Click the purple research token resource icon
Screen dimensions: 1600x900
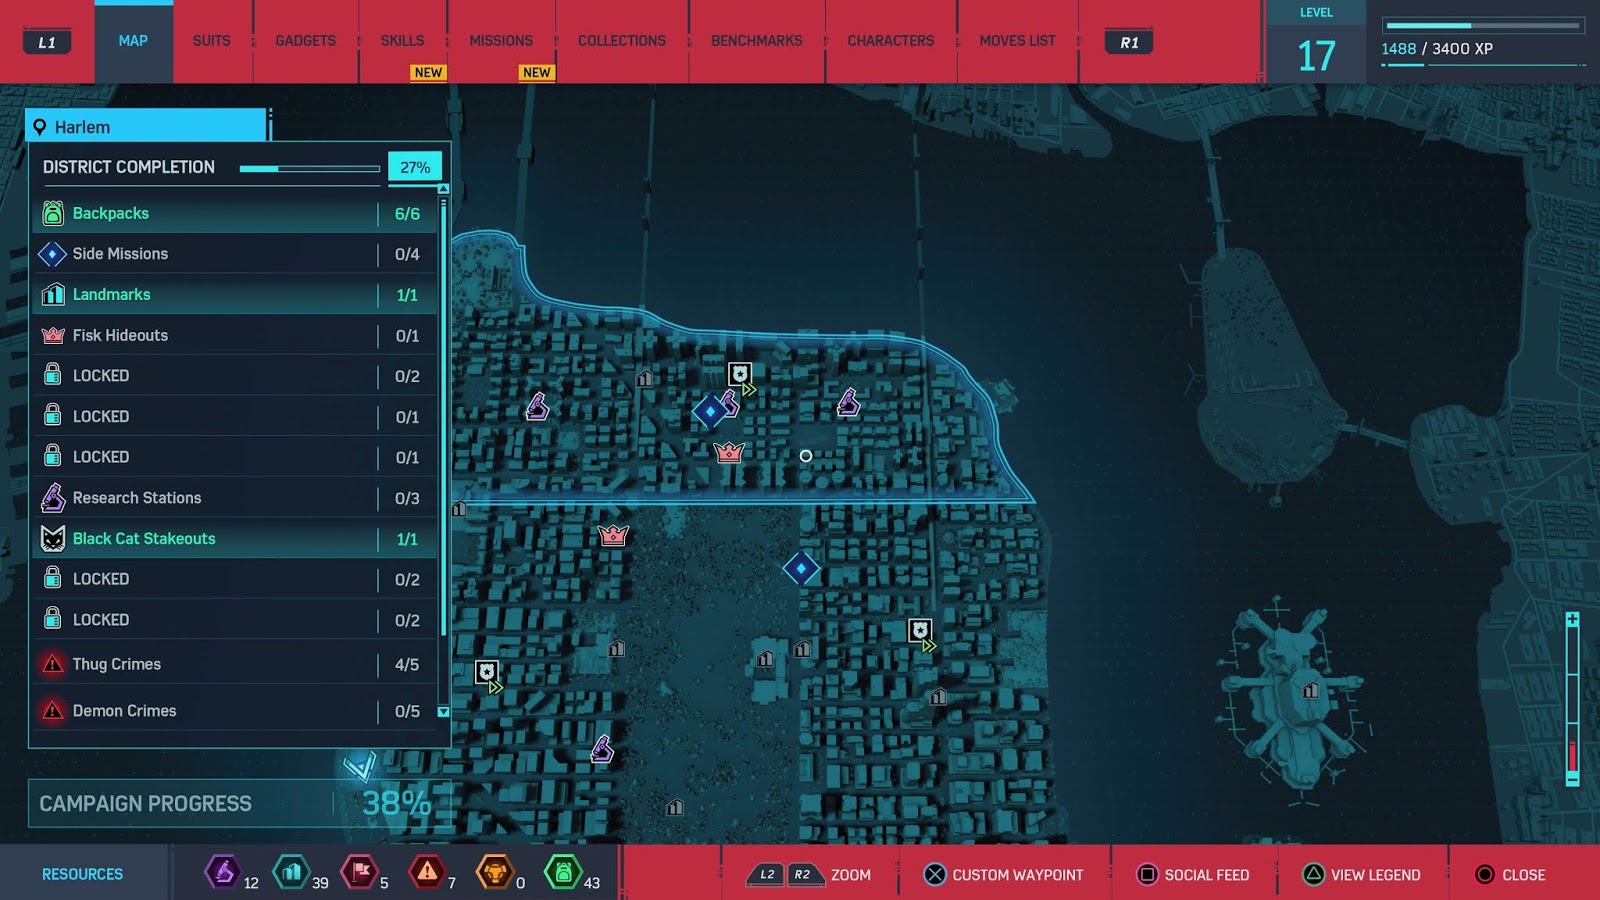click(222, 872)
